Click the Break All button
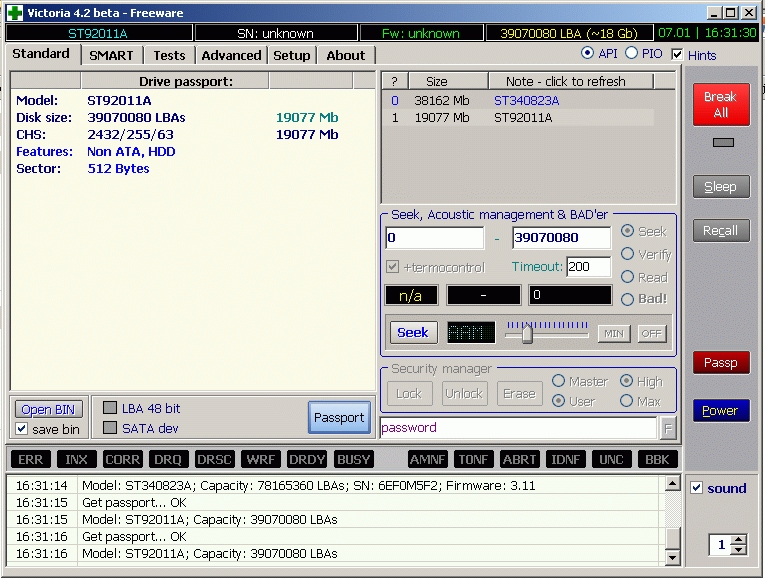The width and height of the screenshot is (765, 578). 721,104
